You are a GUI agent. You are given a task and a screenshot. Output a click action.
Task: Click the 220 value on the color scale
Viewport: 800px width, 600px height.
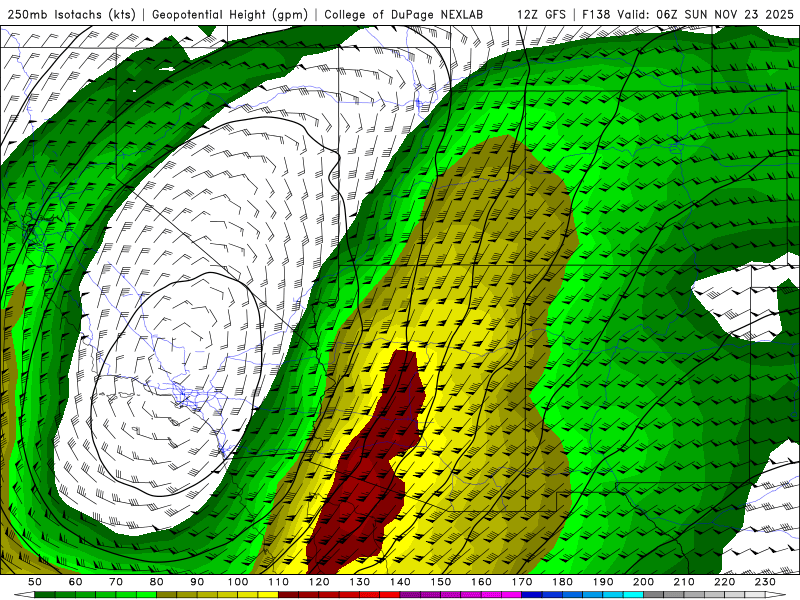click(x=724, y=582)
